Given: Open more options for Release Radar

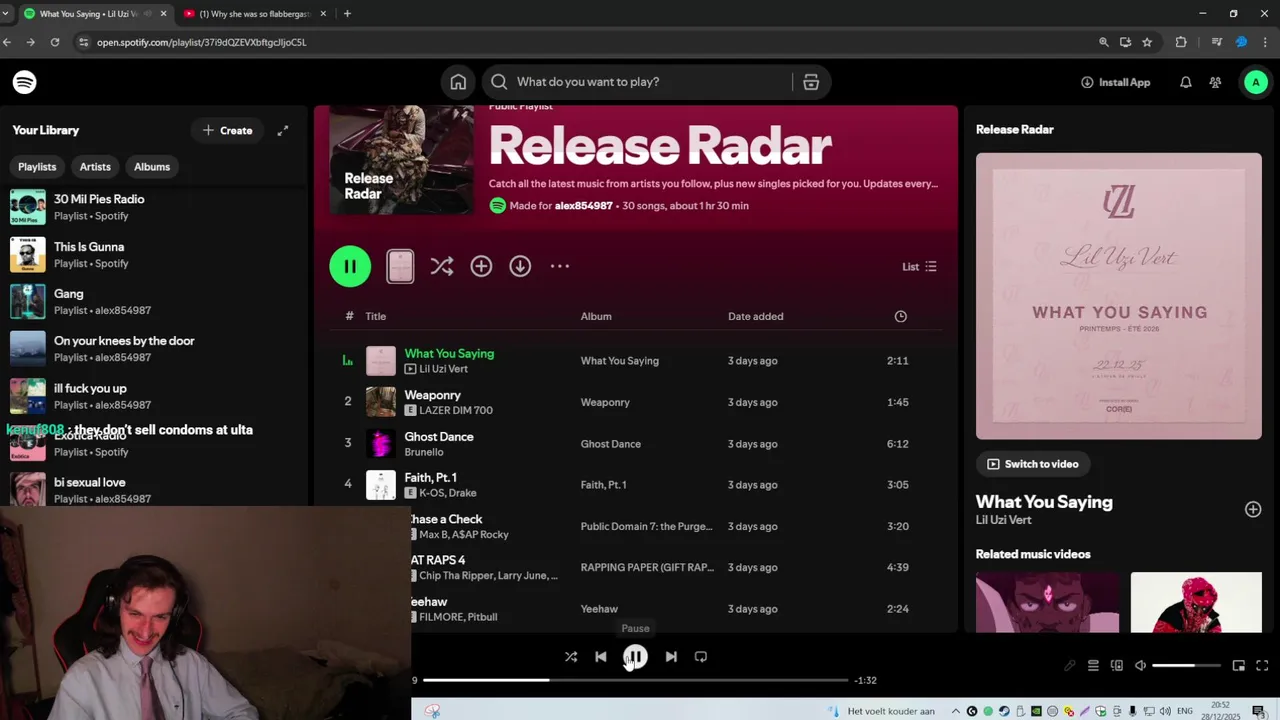Looking at the screenshot, I should pos(560,266).
